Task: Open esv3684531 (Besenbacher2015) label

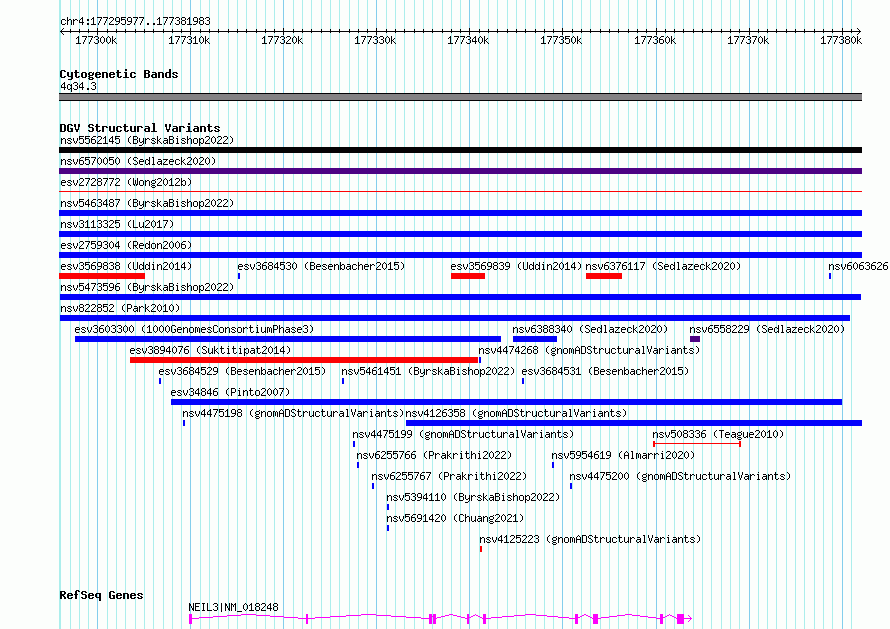Action: point(605,371)
